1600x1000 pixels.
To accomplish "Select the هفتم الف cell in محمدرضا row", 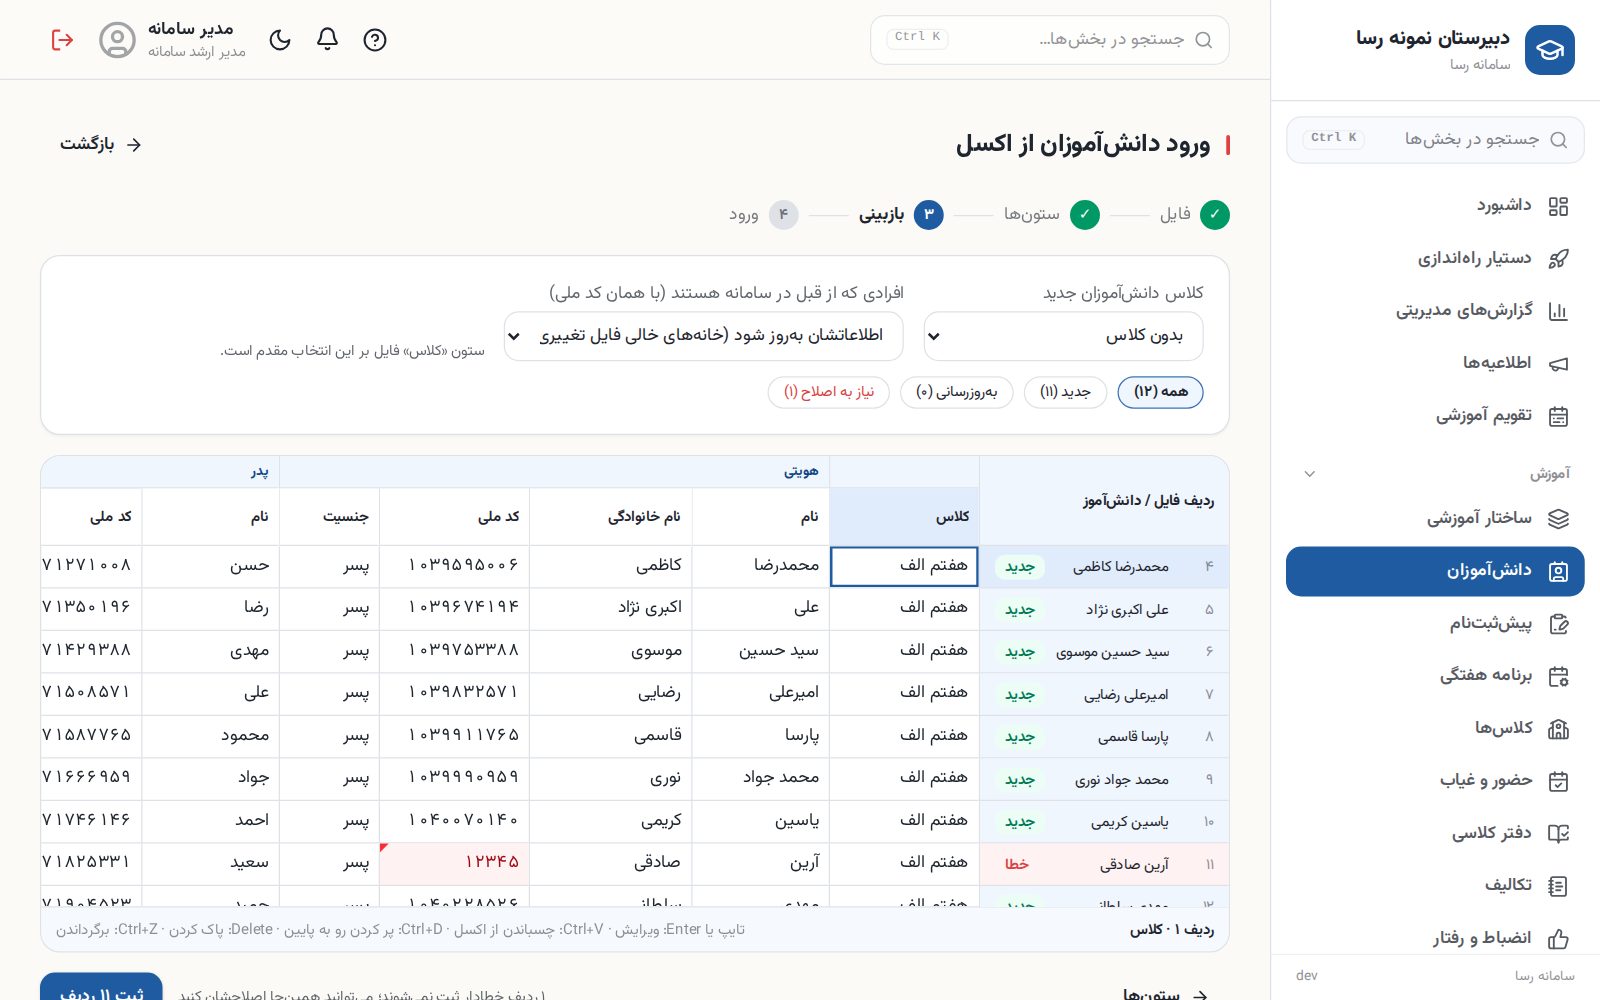I will pyautogui.click(x=904, y=566).
